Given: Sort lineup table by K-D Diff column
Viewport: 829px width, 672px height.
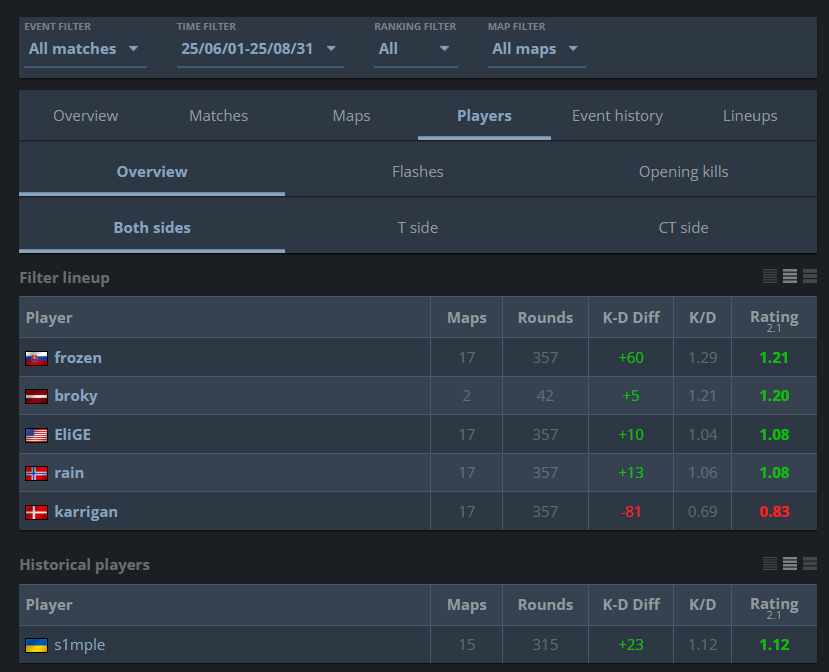Looking at the screenshot, I should click(631, 318).
